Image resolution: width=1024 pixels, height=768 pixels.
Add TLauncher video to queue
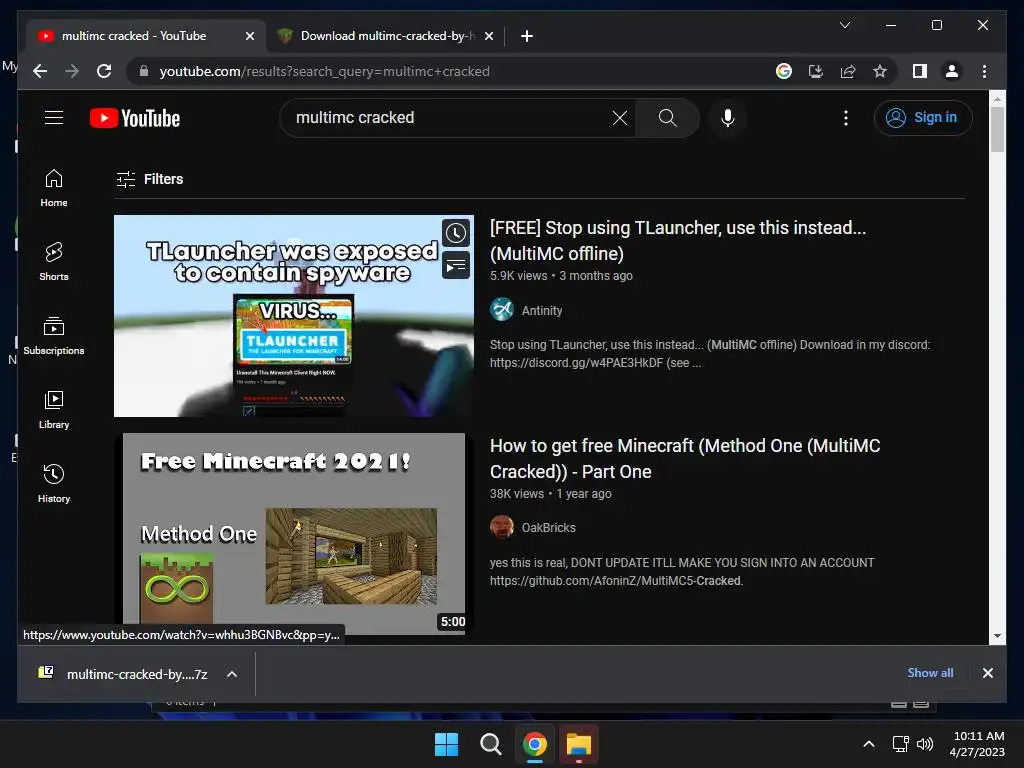456,266
